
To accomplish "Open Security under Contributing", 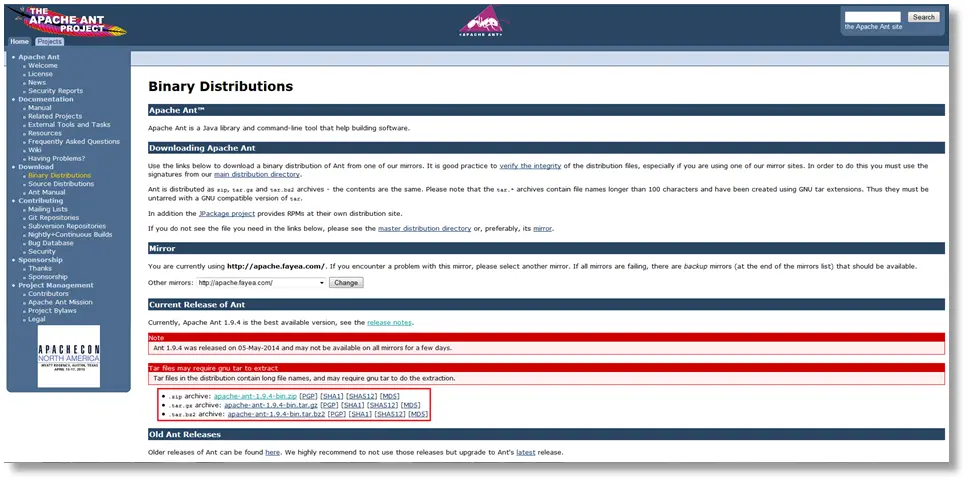I will tap(42, 252).
